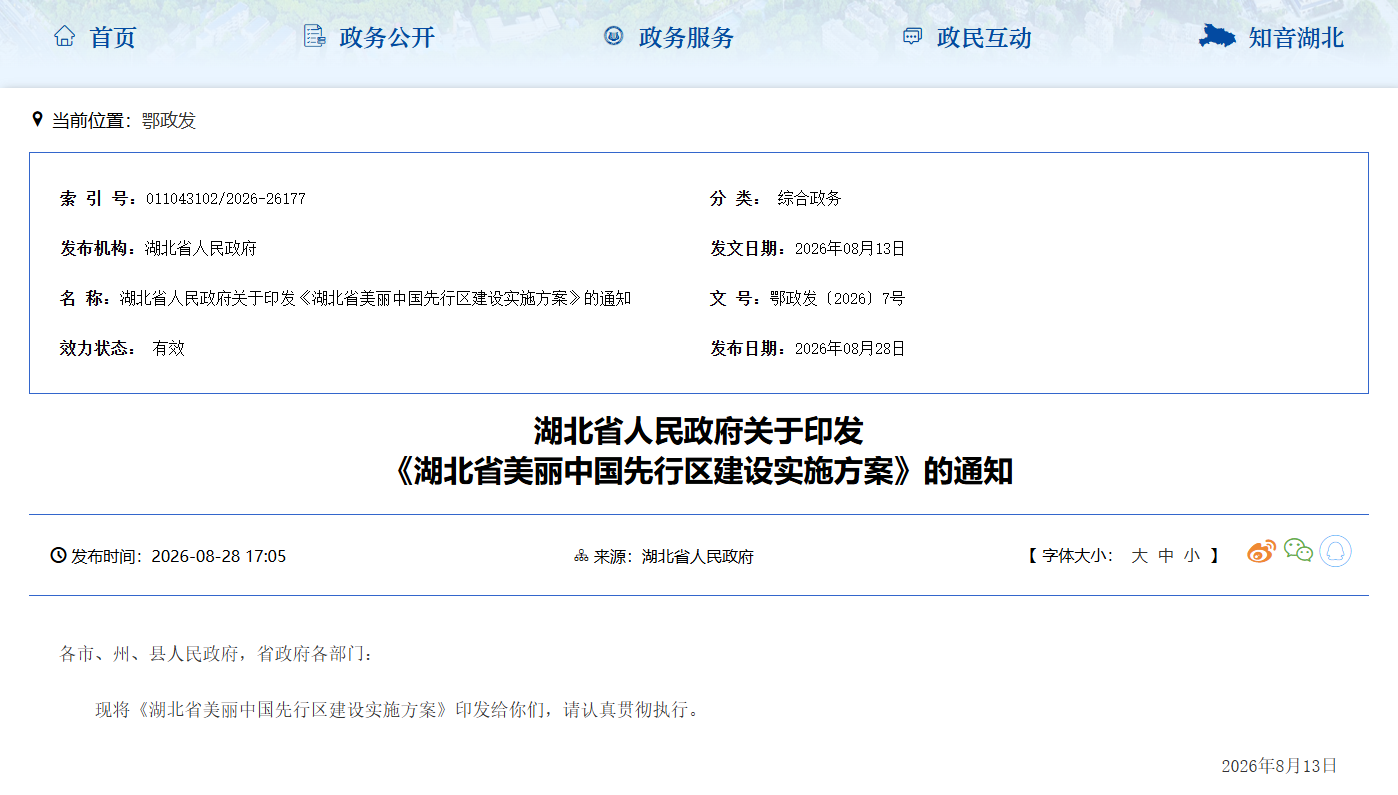Viewport: 1398px width, 795px height.
Task: Share the notice via WeChat icon
Action: pos(1298,551)
